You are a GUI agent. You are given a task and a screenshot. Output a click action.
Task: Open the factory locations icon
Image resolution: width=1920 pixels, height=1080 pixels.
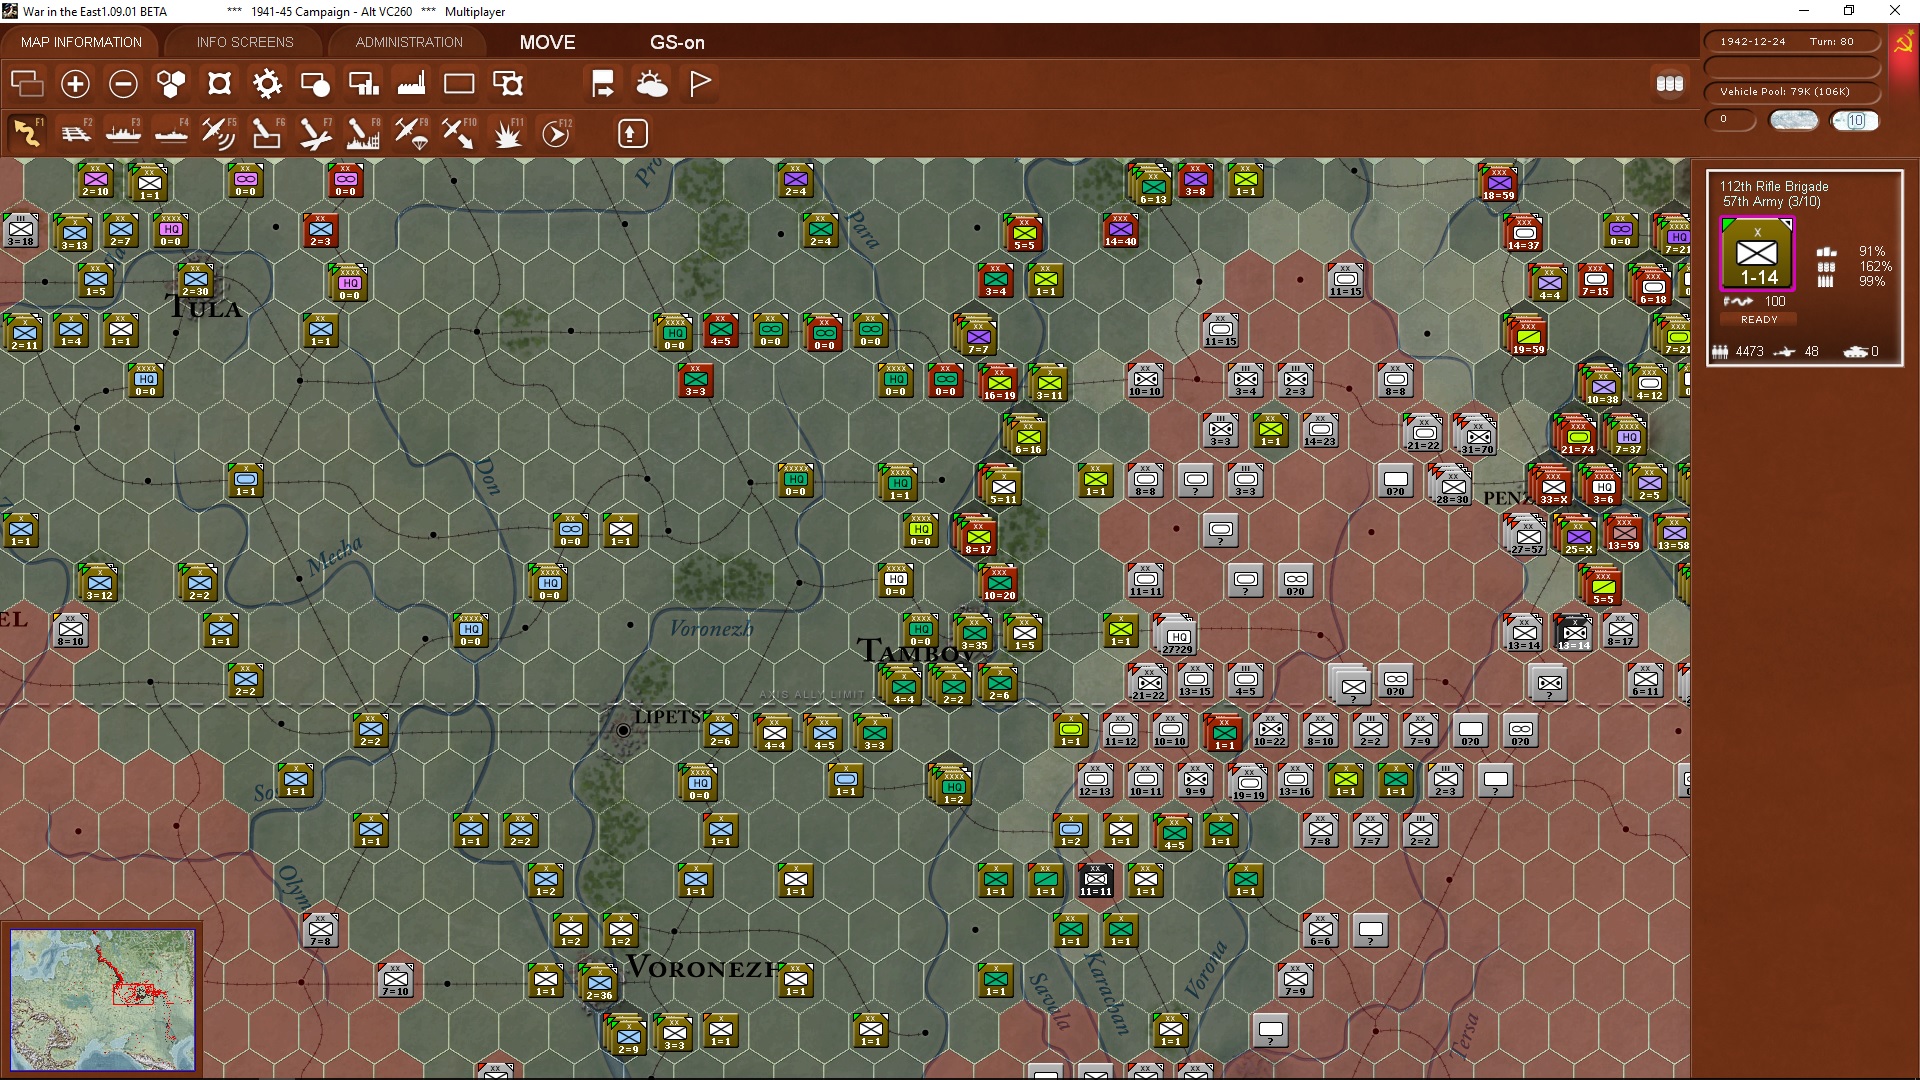(x=411, y=84)
